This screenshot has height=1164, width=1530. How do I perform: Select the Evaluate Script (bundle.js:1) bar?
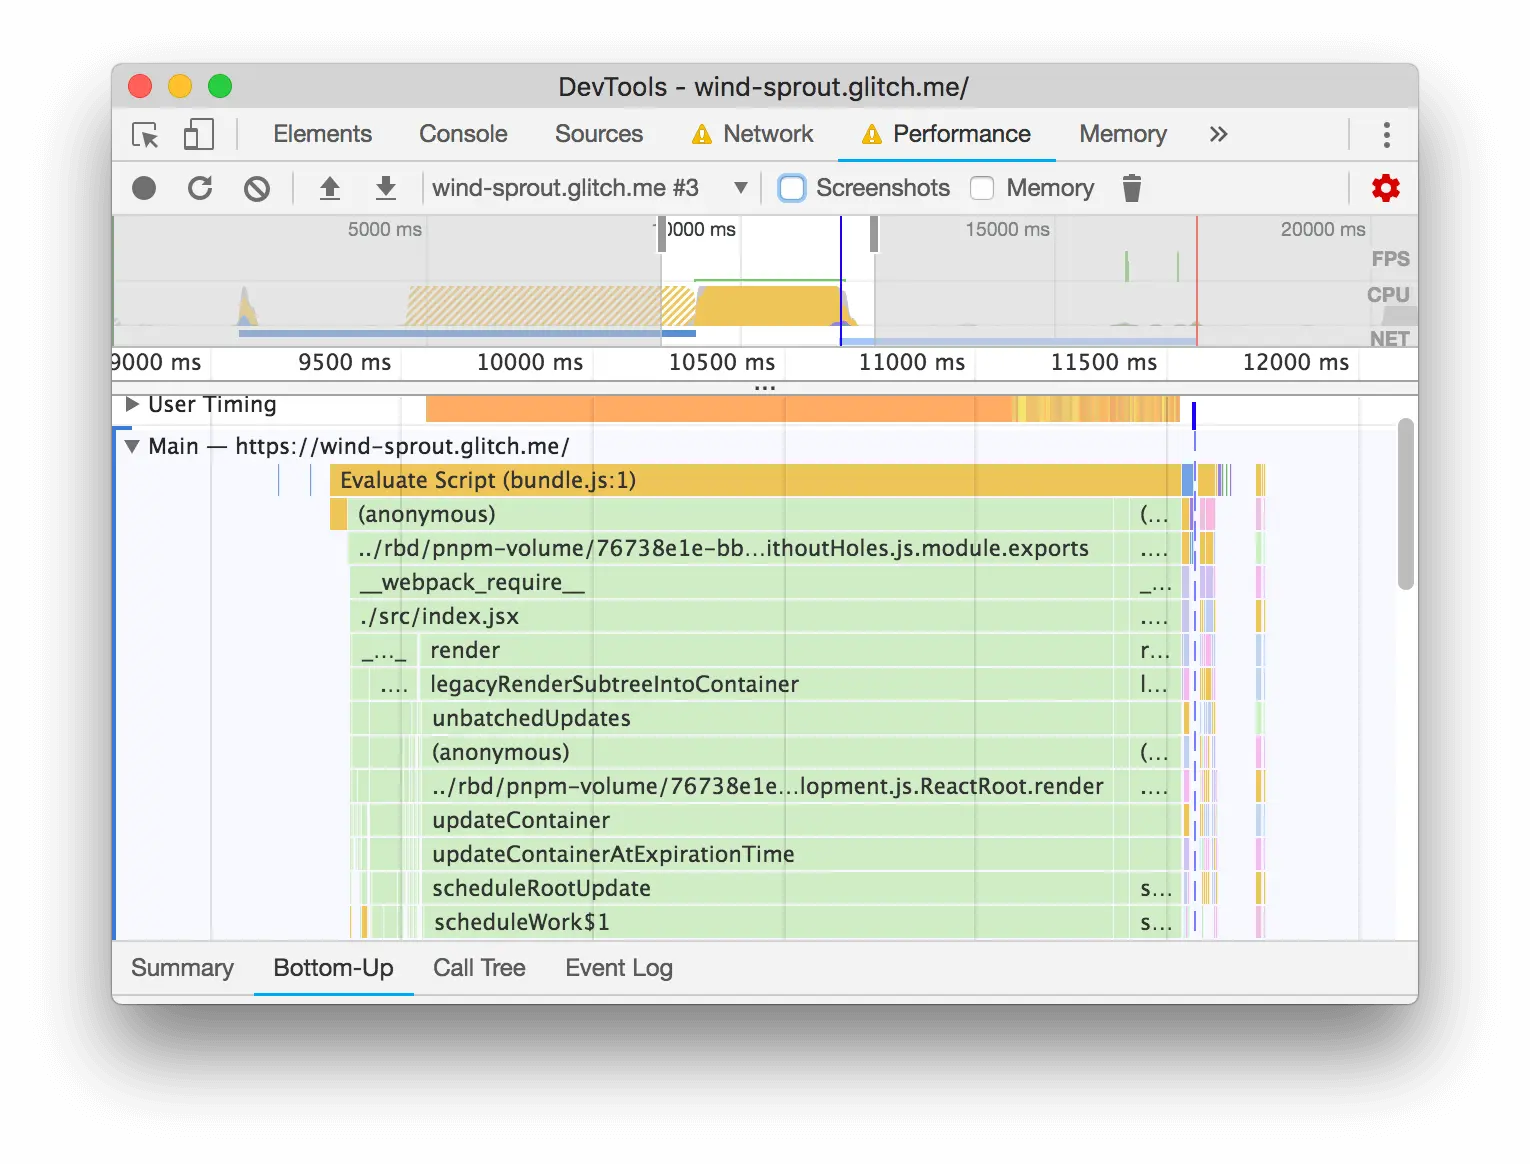(756, 480)
